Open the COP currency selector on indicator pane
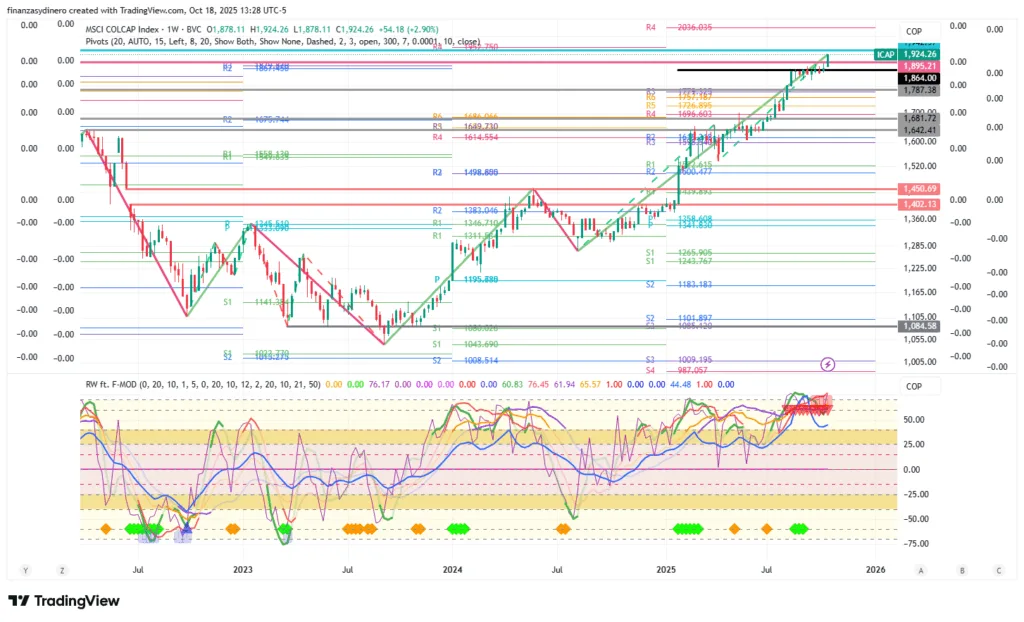Screen dimensions: 1024x622 (914, 386)
